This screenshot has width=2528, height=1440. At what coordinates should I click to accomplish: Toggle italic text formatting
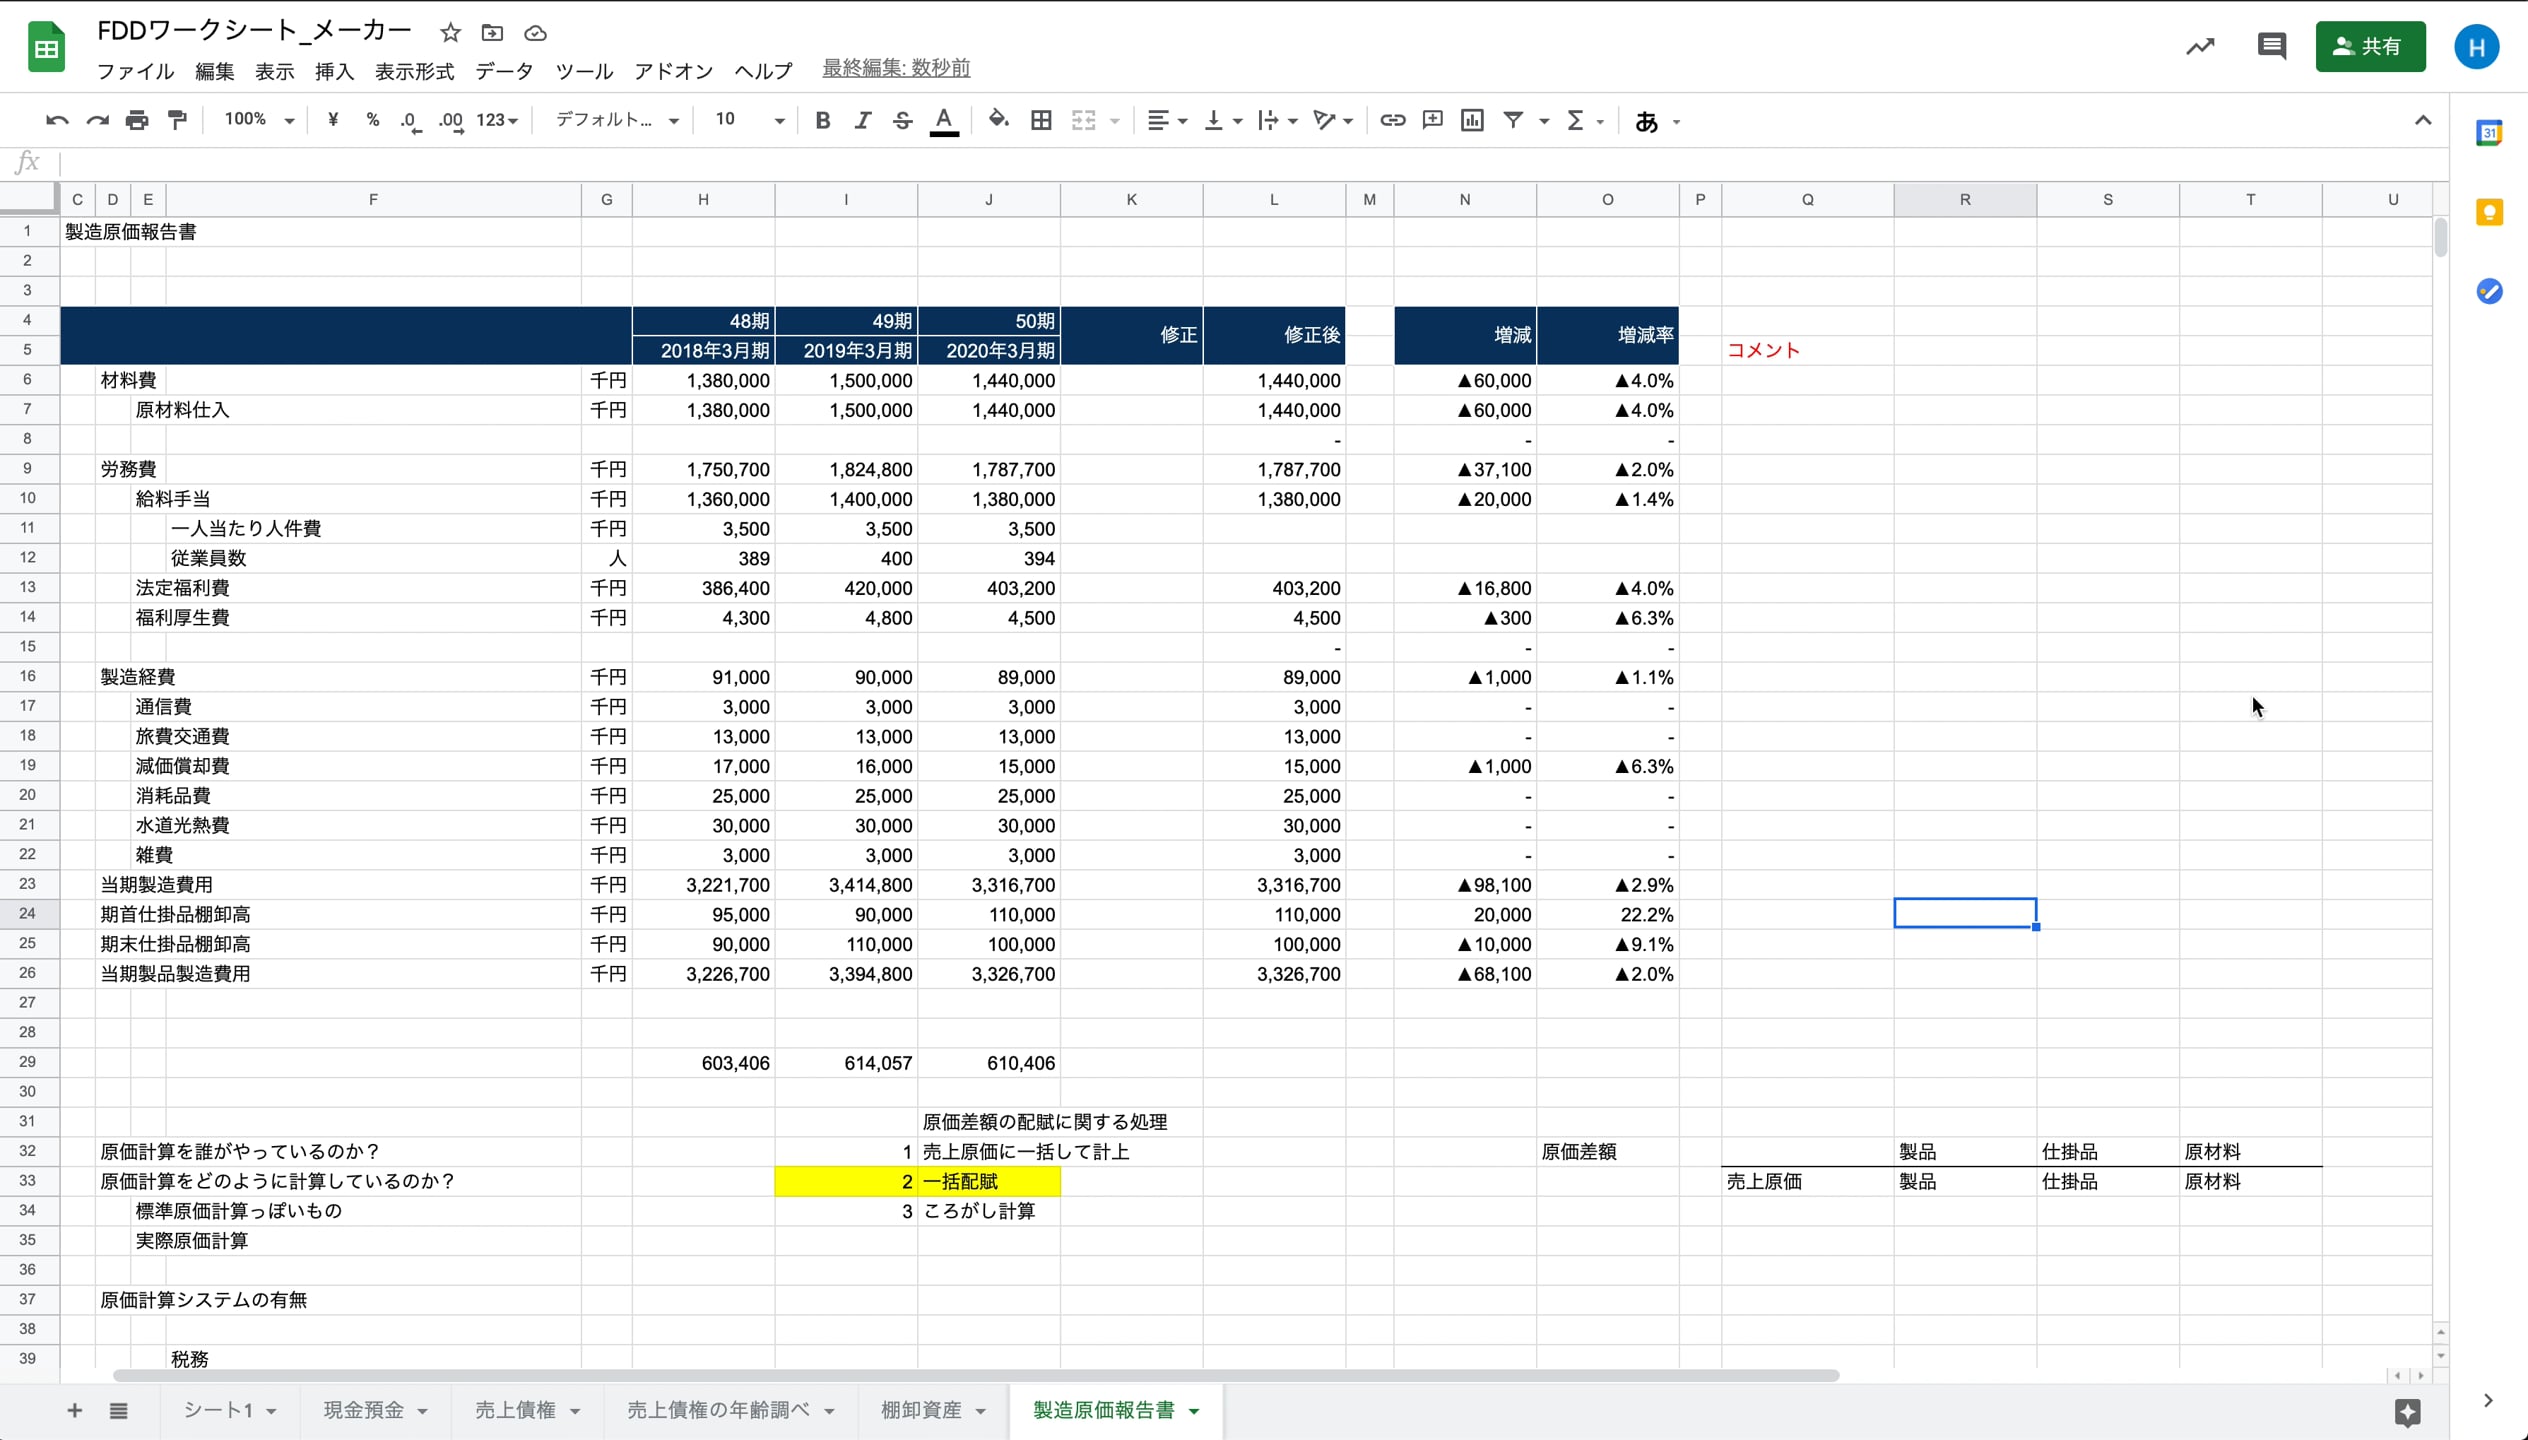(862, 120)
